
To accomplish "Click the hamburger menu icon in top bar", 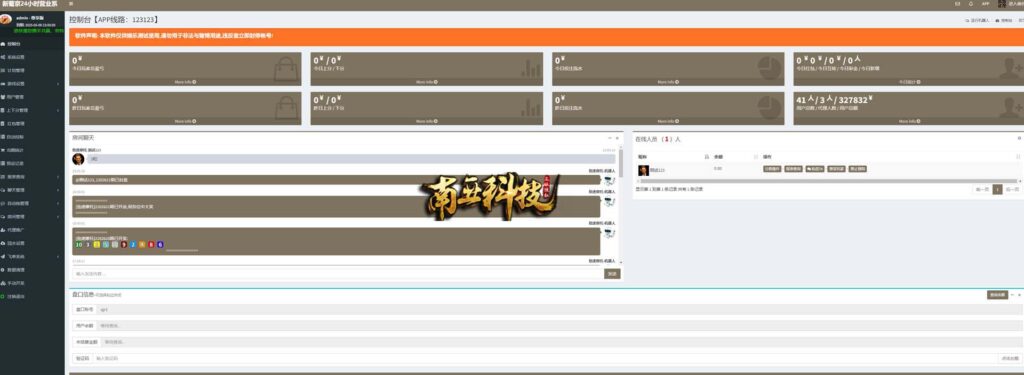I will click(x=71, y=4).
